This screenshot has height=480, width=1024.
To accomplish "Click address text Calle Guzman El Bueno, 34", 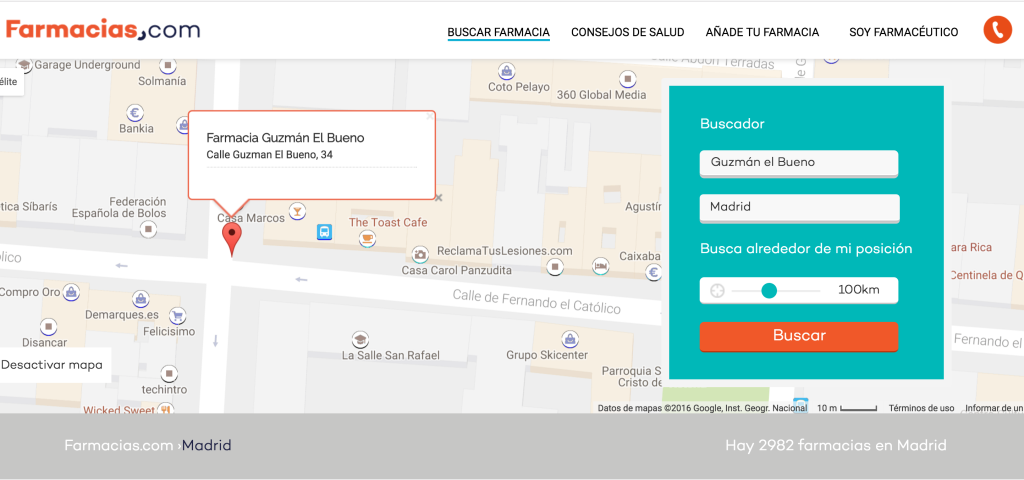I will (270, 155).
